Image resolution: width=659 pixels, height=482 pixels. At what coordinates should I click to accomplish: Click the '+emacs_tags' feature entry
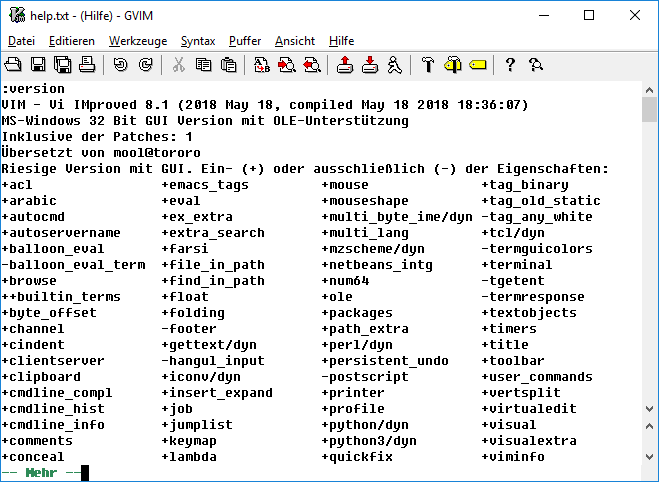205,184
